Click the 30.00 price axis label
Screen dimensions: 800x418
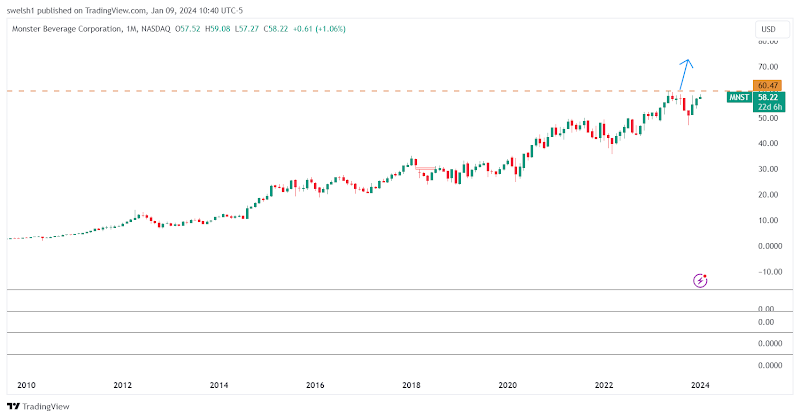768,169
